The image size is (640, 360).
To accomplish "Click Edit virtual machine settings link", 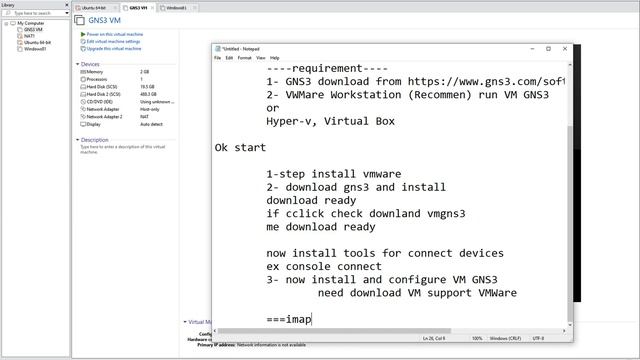I will (113, 42).
